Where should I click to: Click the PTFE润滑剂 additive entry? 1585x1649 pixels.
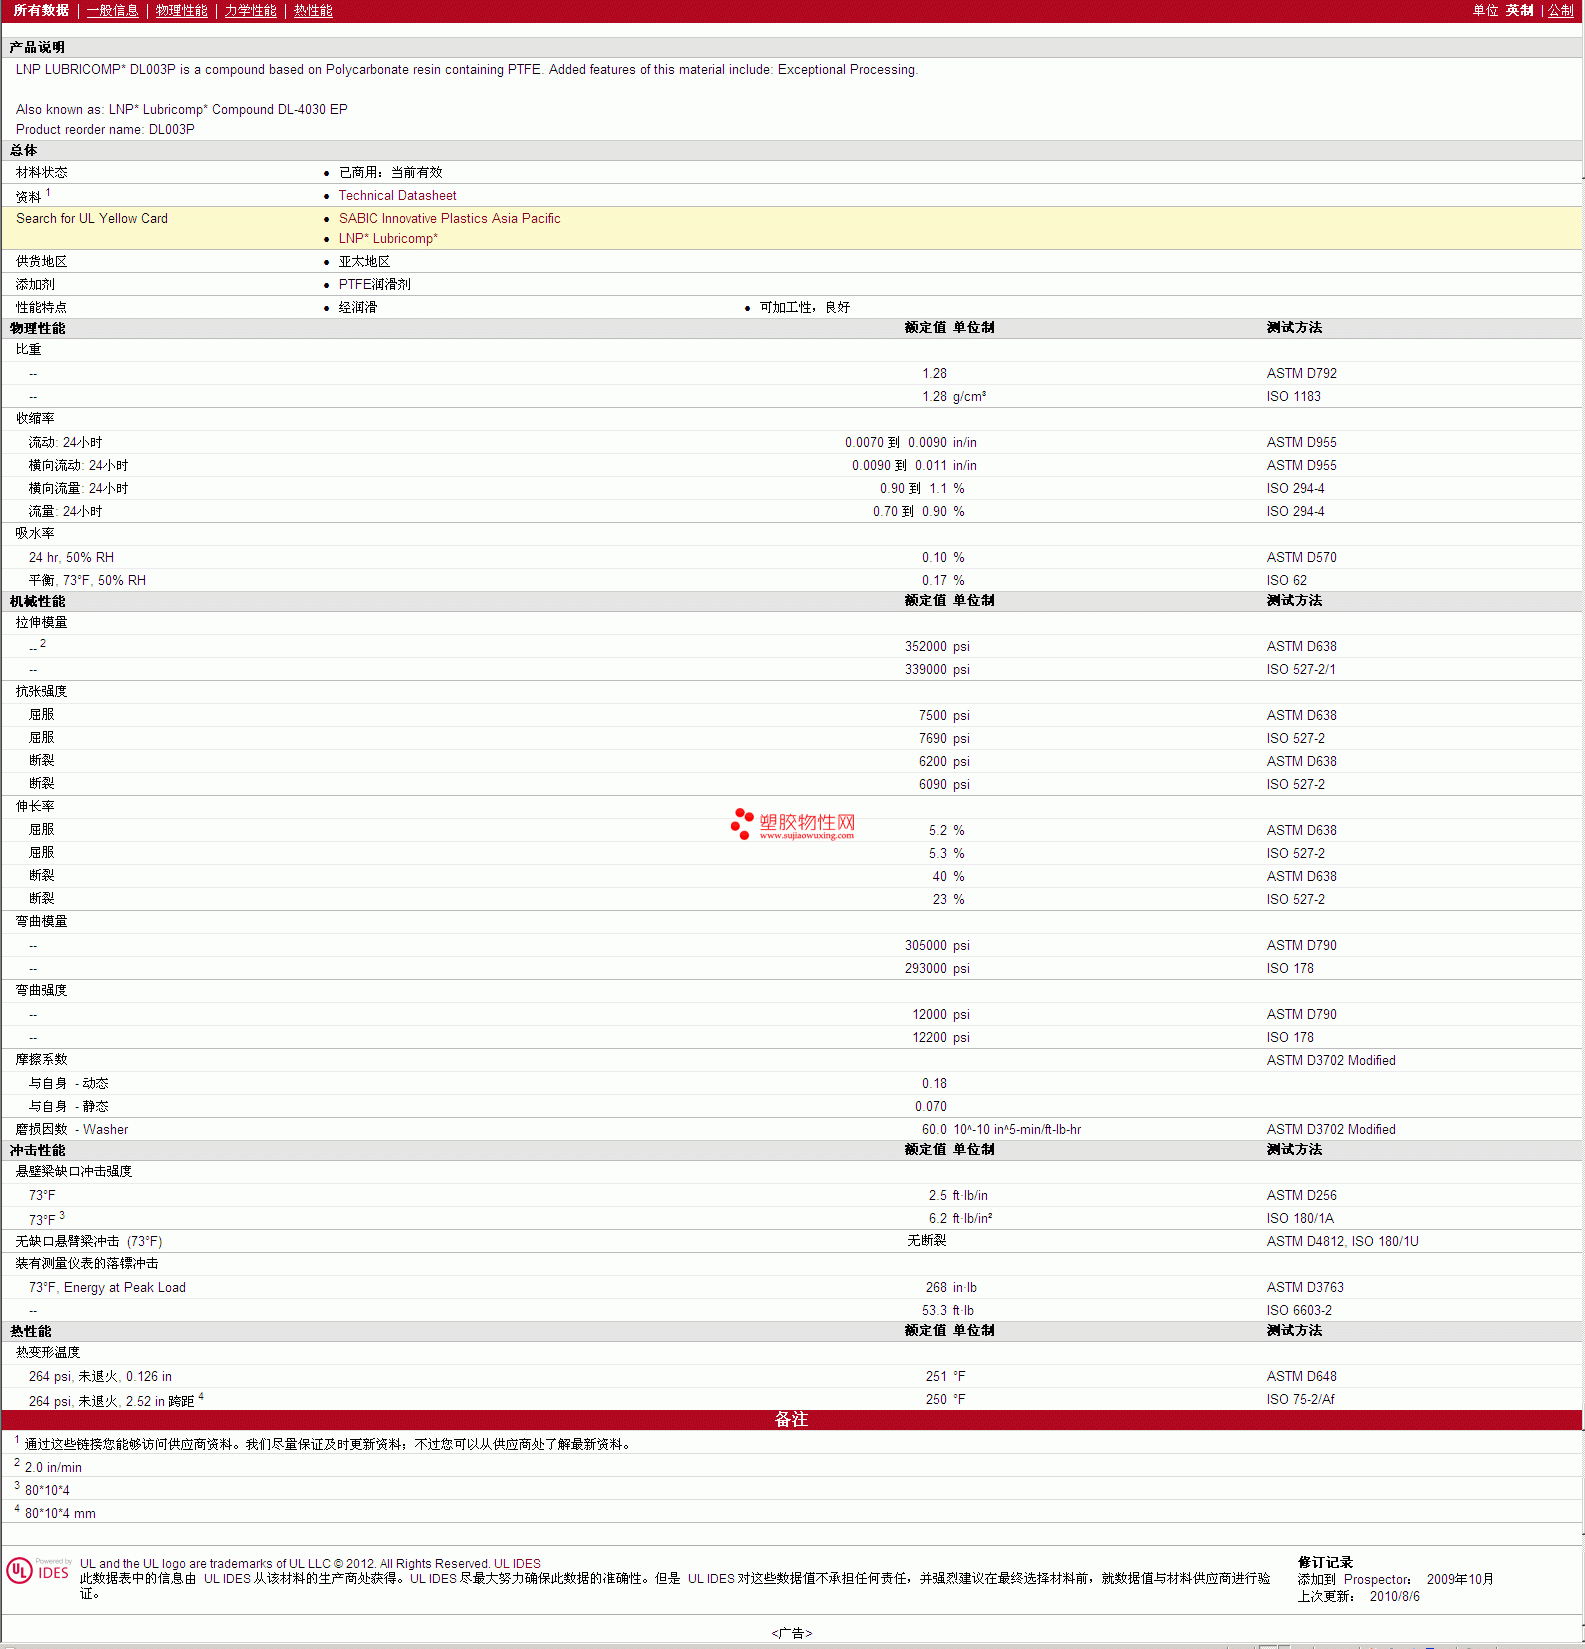[x=374, y=285]
